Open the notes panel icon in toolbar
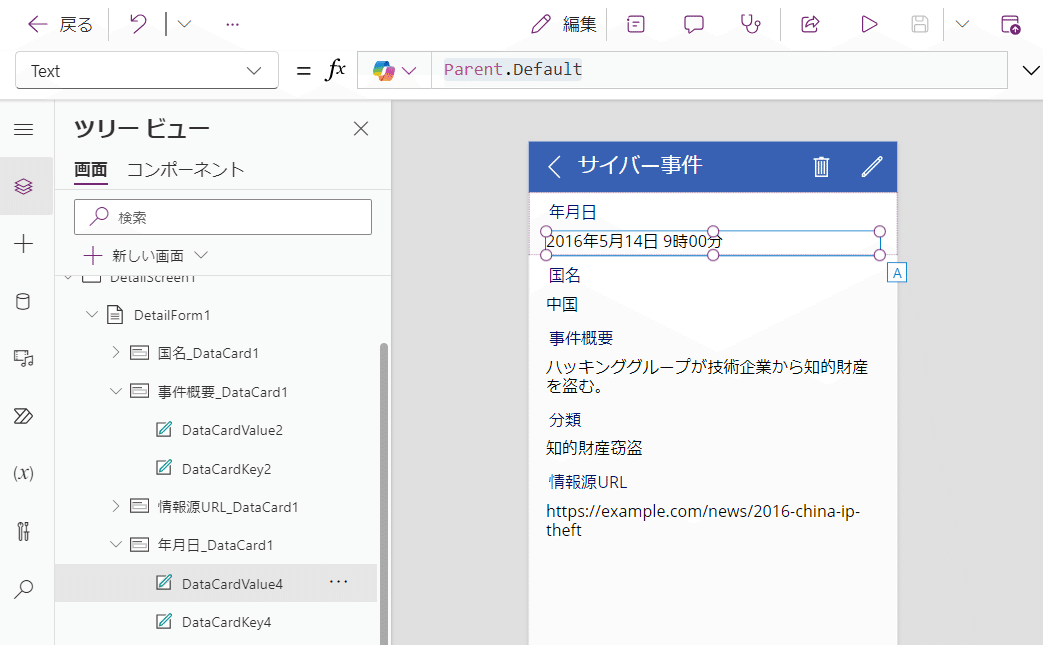 (x=636, y=25)
